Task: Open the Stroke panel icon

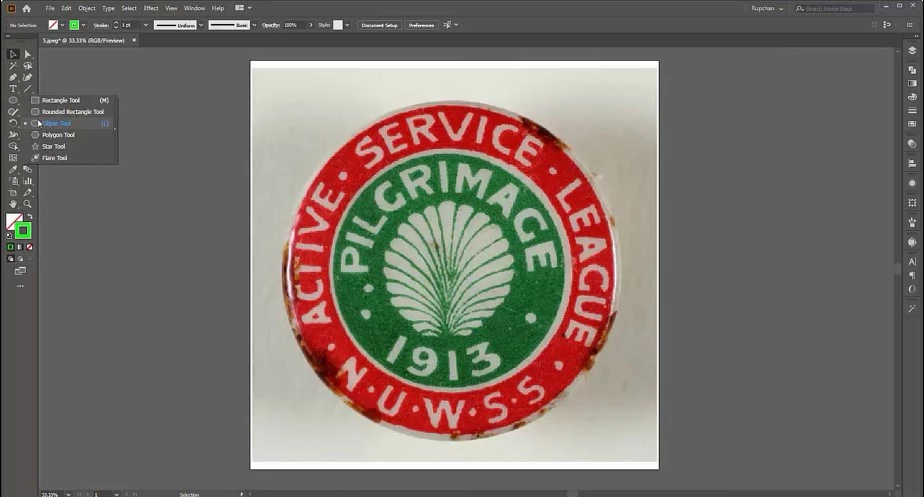Action: (x=912, y=111)
